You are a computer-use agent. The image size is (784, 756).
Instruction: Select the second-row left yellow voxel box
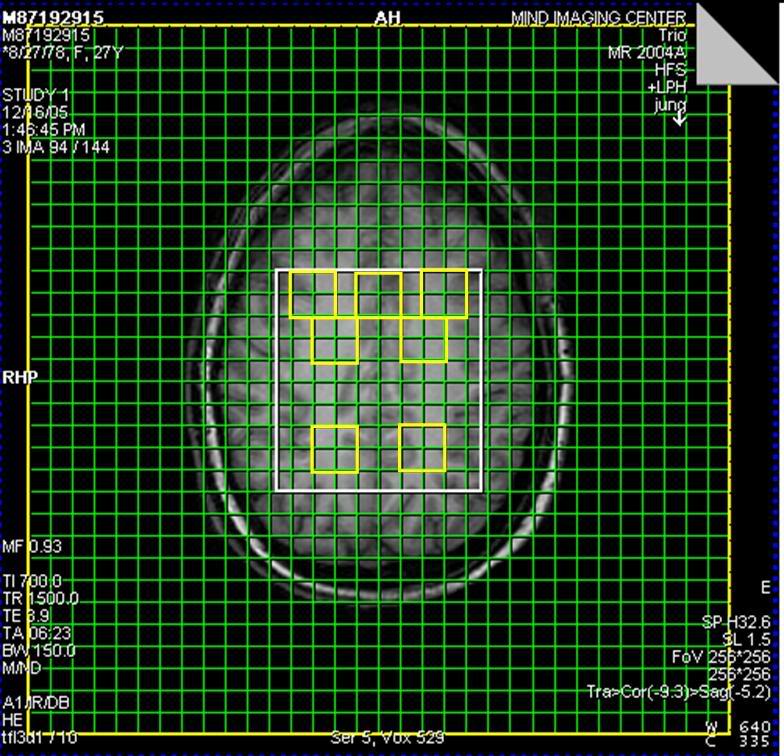pos(335,340)
